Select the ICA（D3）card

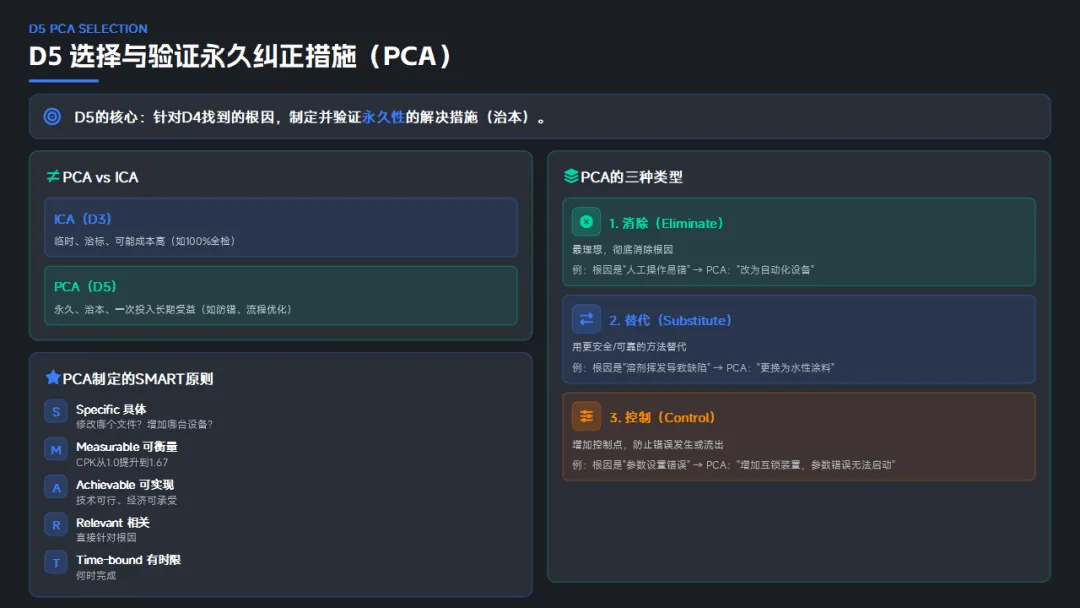pyautogui.click(x=281, y=228)
